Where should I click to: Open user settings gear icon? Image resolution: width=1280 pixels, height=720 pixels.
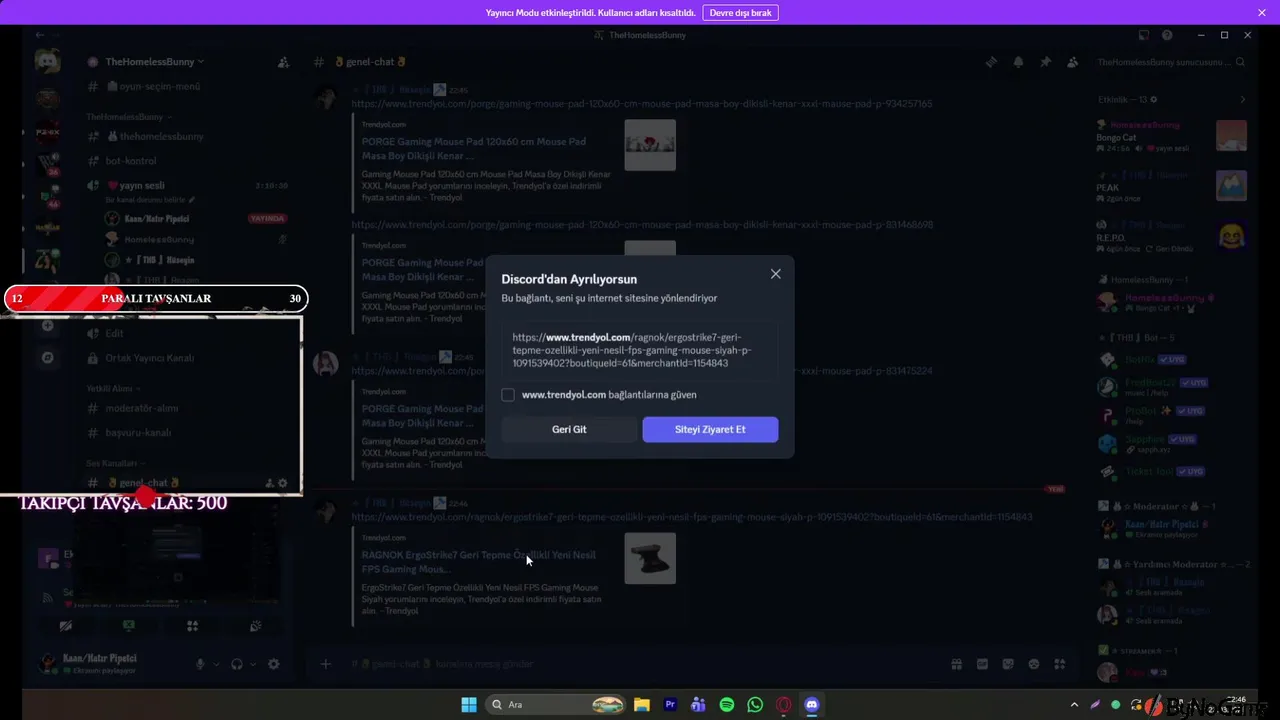[x=273, y=664]
